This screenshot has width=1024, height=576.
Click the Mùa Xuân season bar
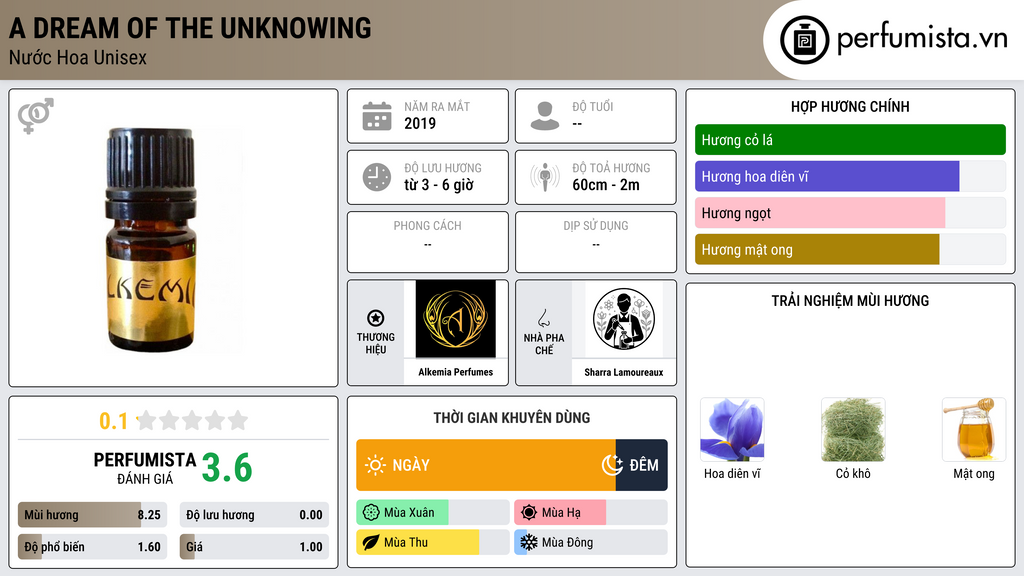pyautogui.click(x=433, y=513)
